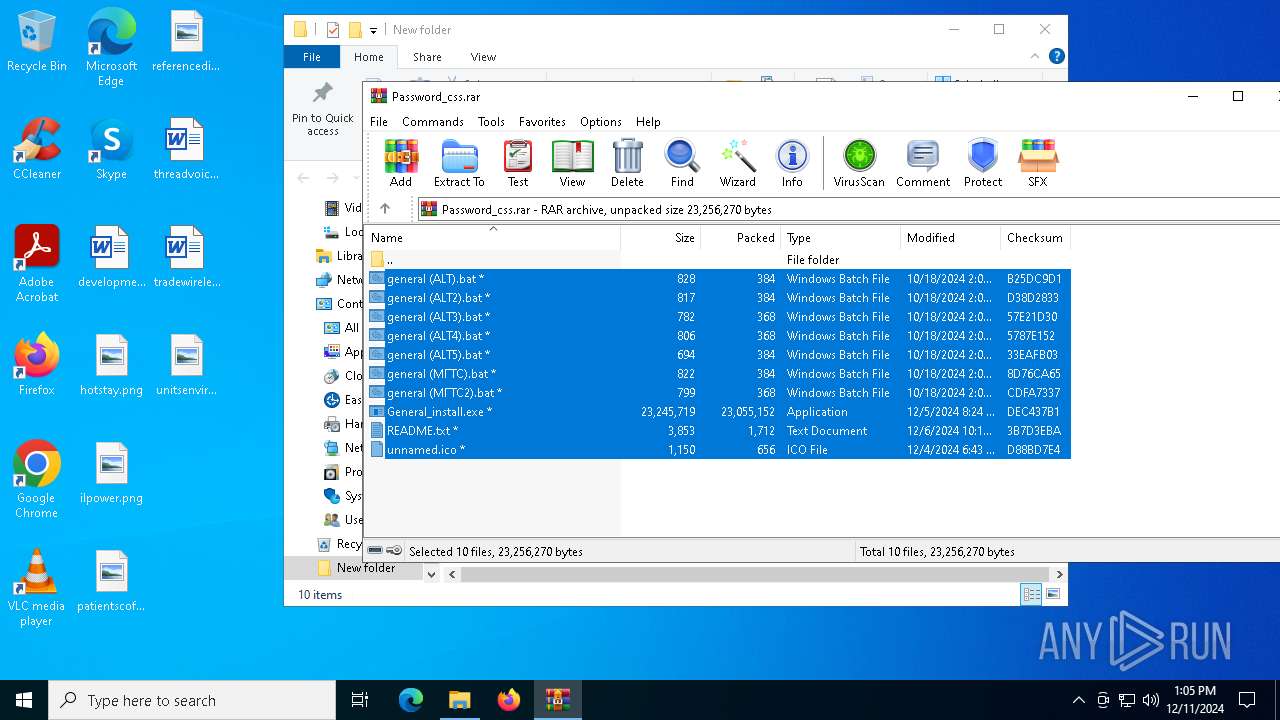
Task: Open Explorer File tab
Action: pos(312,57)
